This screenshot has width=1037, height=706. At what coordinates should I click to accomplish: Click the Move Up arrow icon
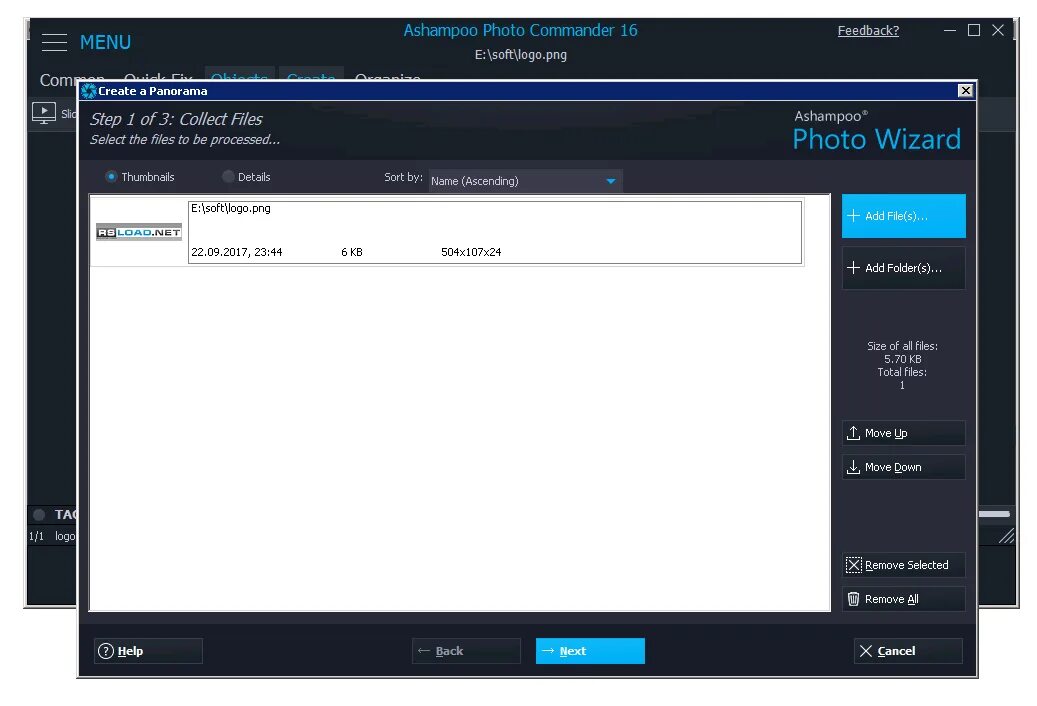853,433
